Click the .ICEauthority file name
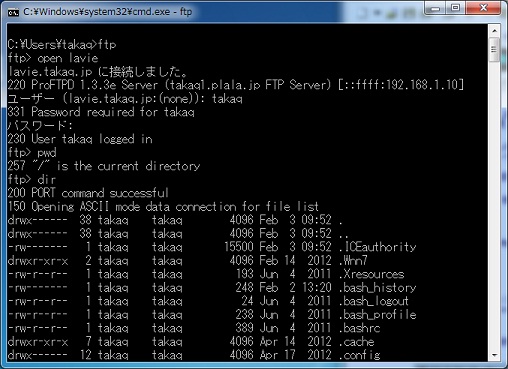Screen dimensions: 508x369 click(377, 247)
